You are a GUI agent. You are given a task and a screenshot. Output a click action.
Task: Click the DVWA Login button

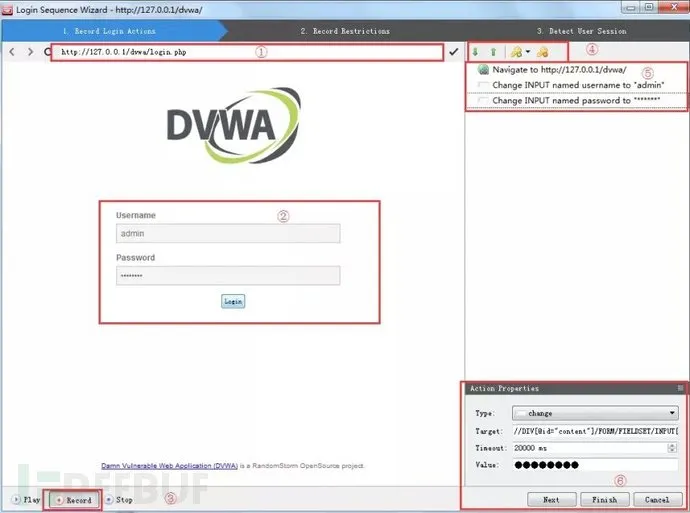click(233, 301)
